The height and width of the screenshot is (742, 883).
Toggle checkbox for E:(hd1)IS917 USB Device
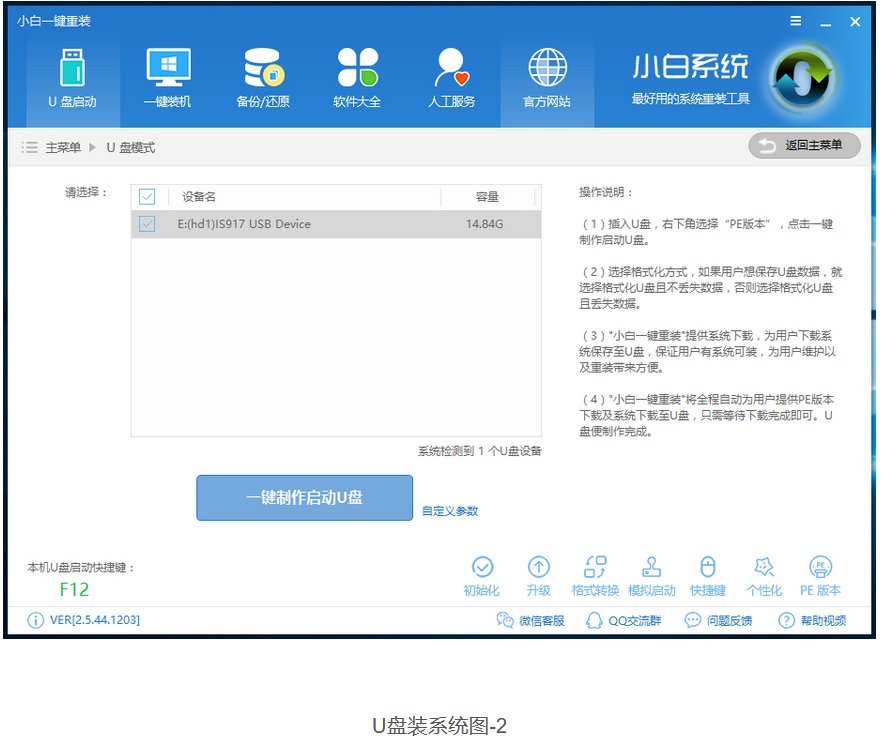tap(147, 224)
